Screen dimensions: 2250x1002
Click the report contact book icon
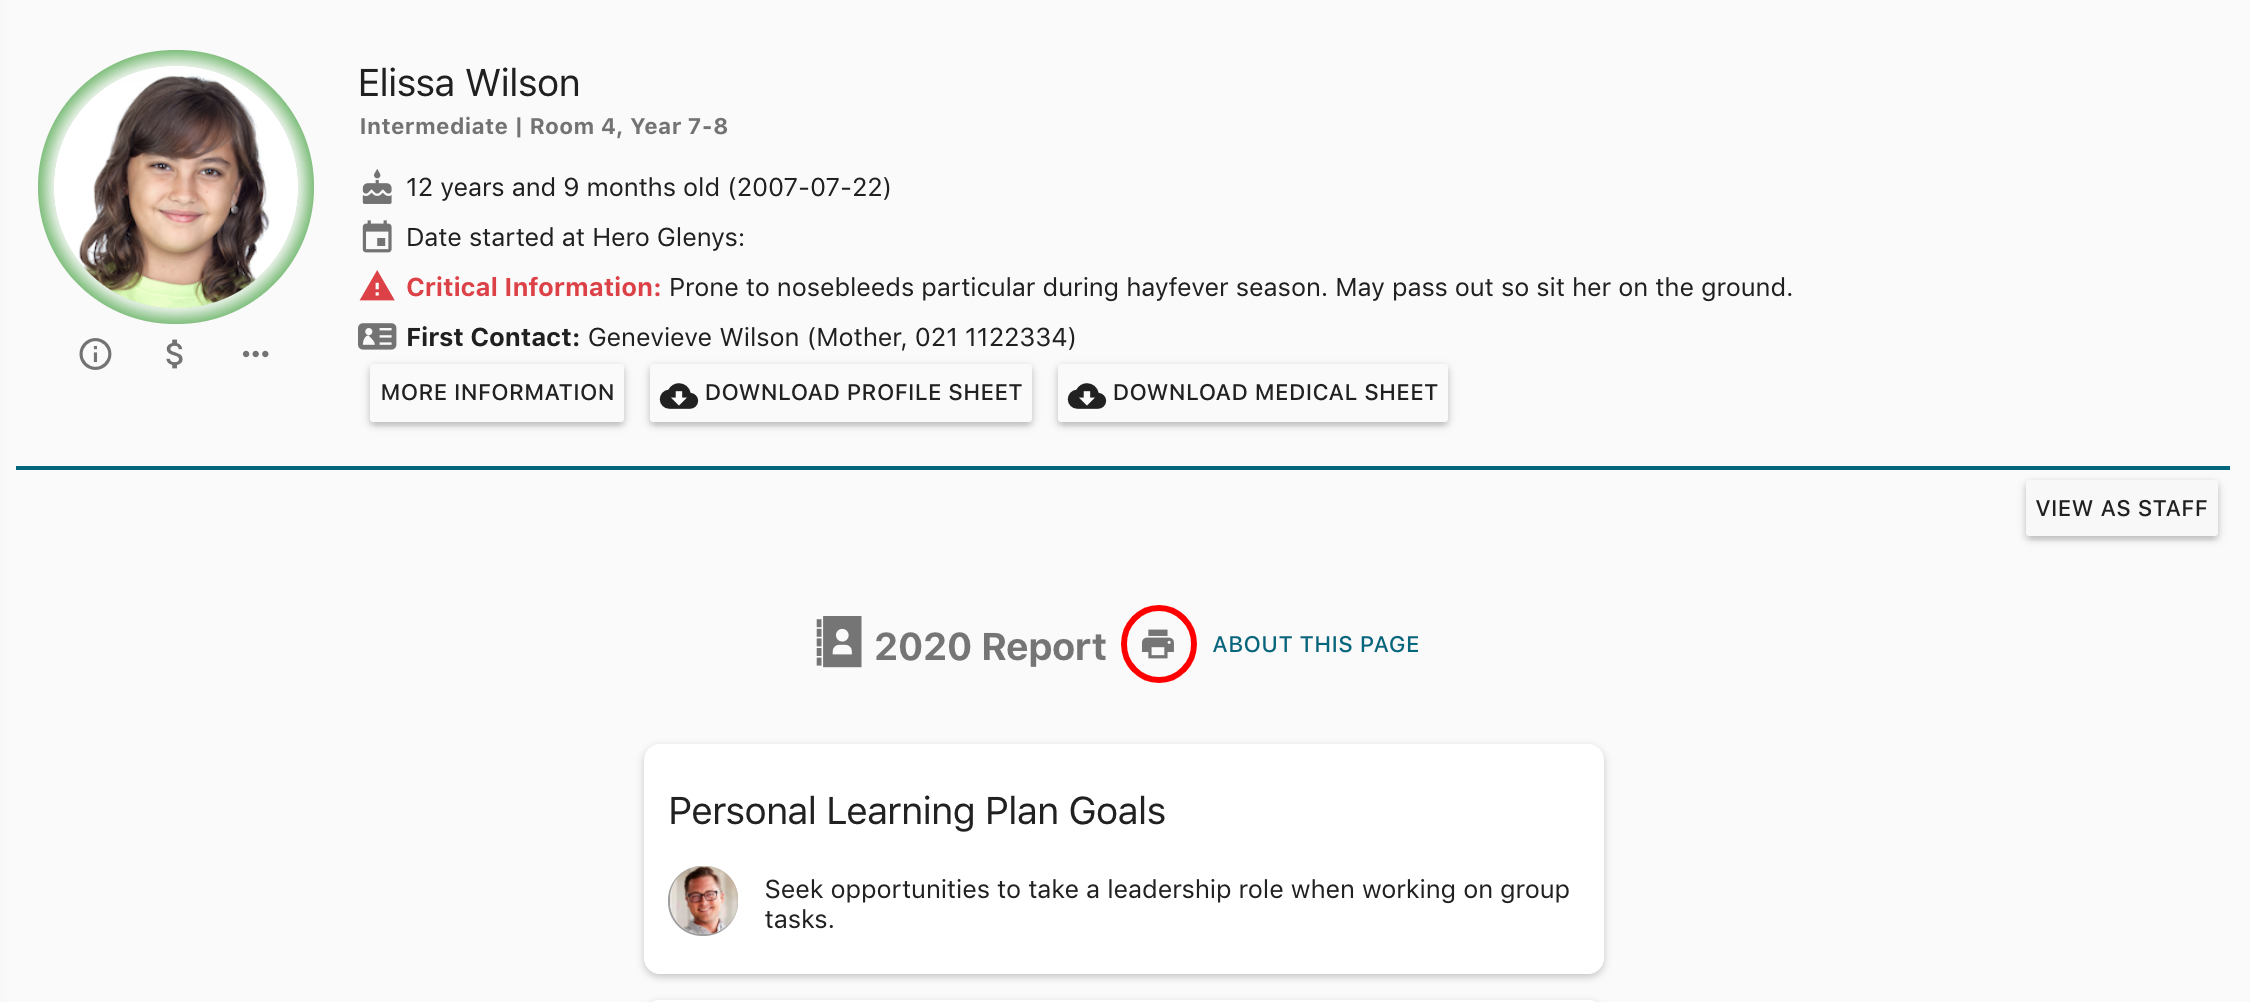click(838, 642)
